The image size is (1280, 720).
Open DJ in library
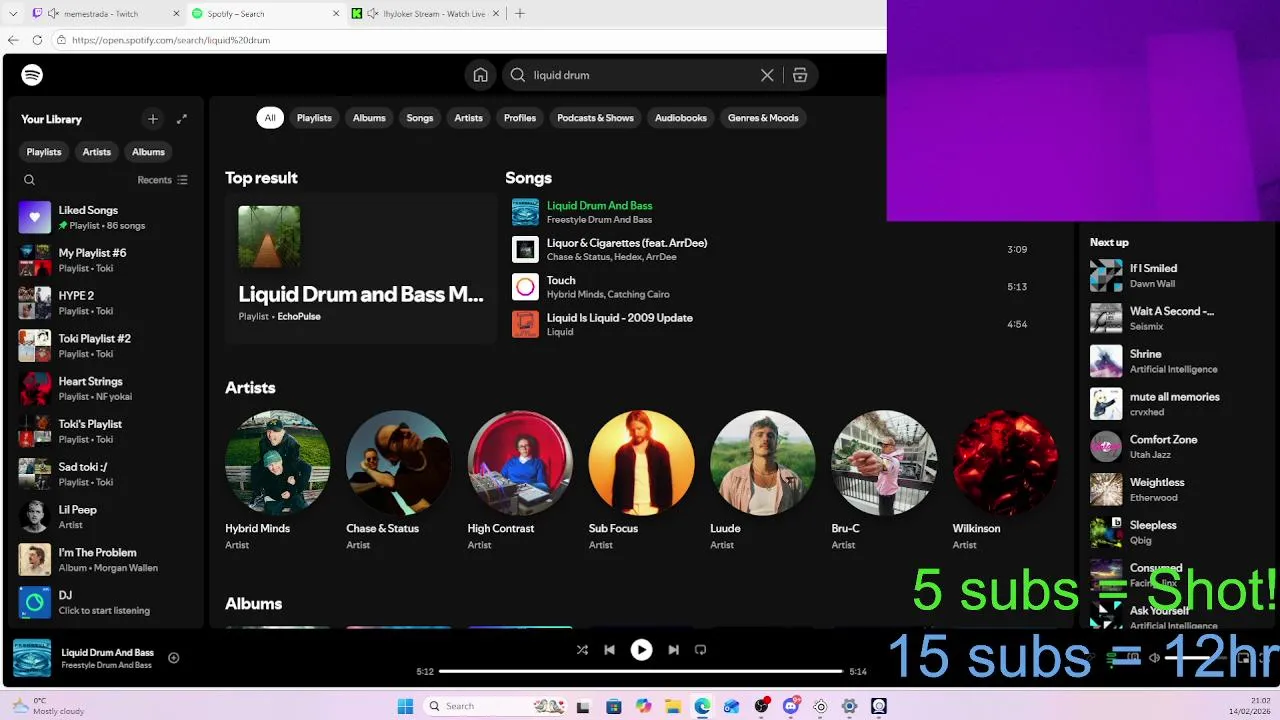point(108,602)
